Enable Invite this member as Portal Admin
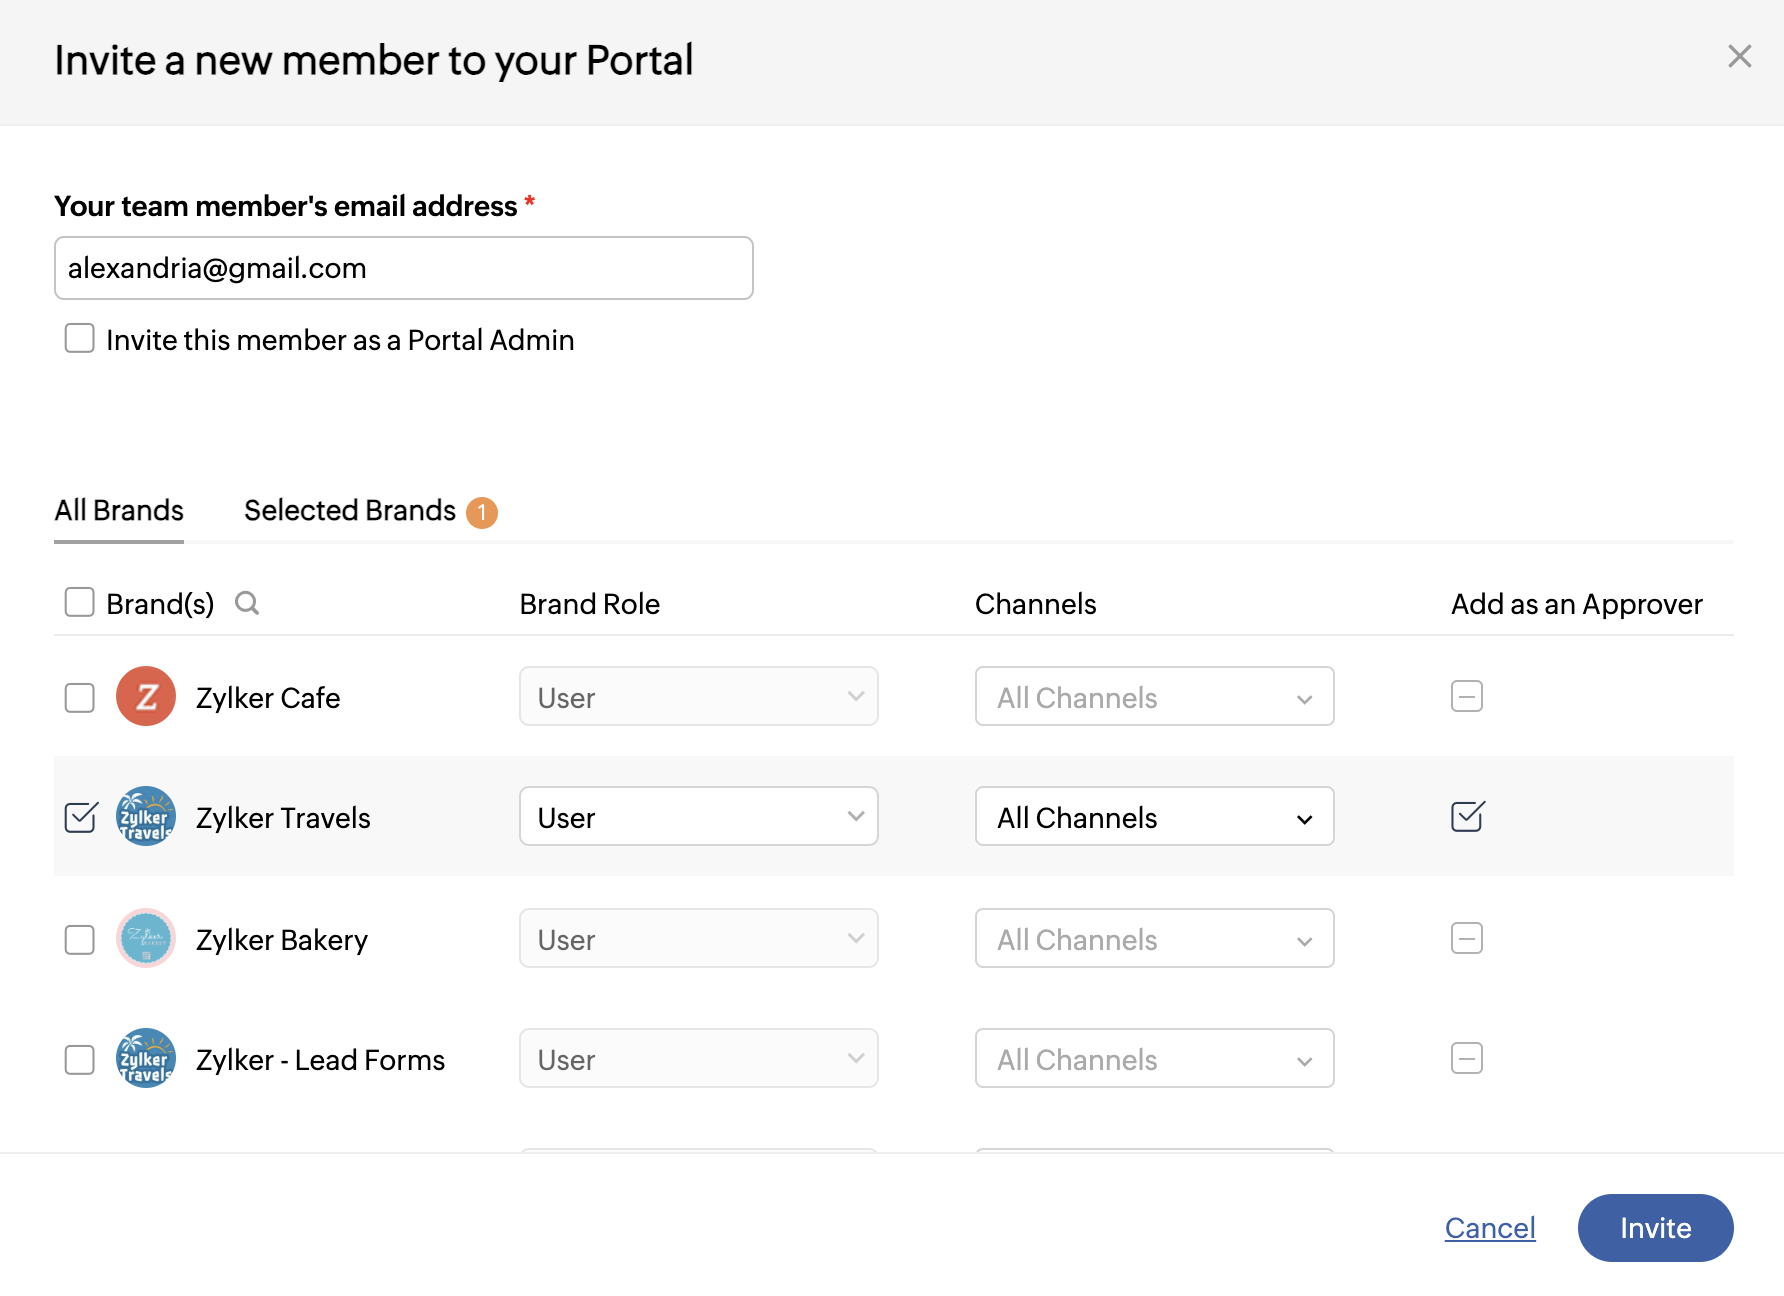Viewport: 1784px width, 1296px height. [80, 339]
